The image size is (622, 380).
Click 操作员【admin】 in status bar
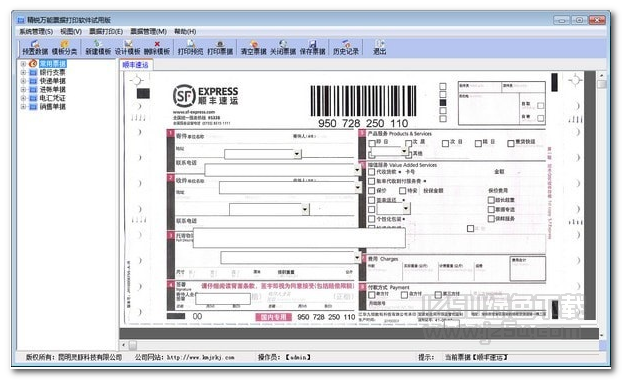[x=284, y=358]
